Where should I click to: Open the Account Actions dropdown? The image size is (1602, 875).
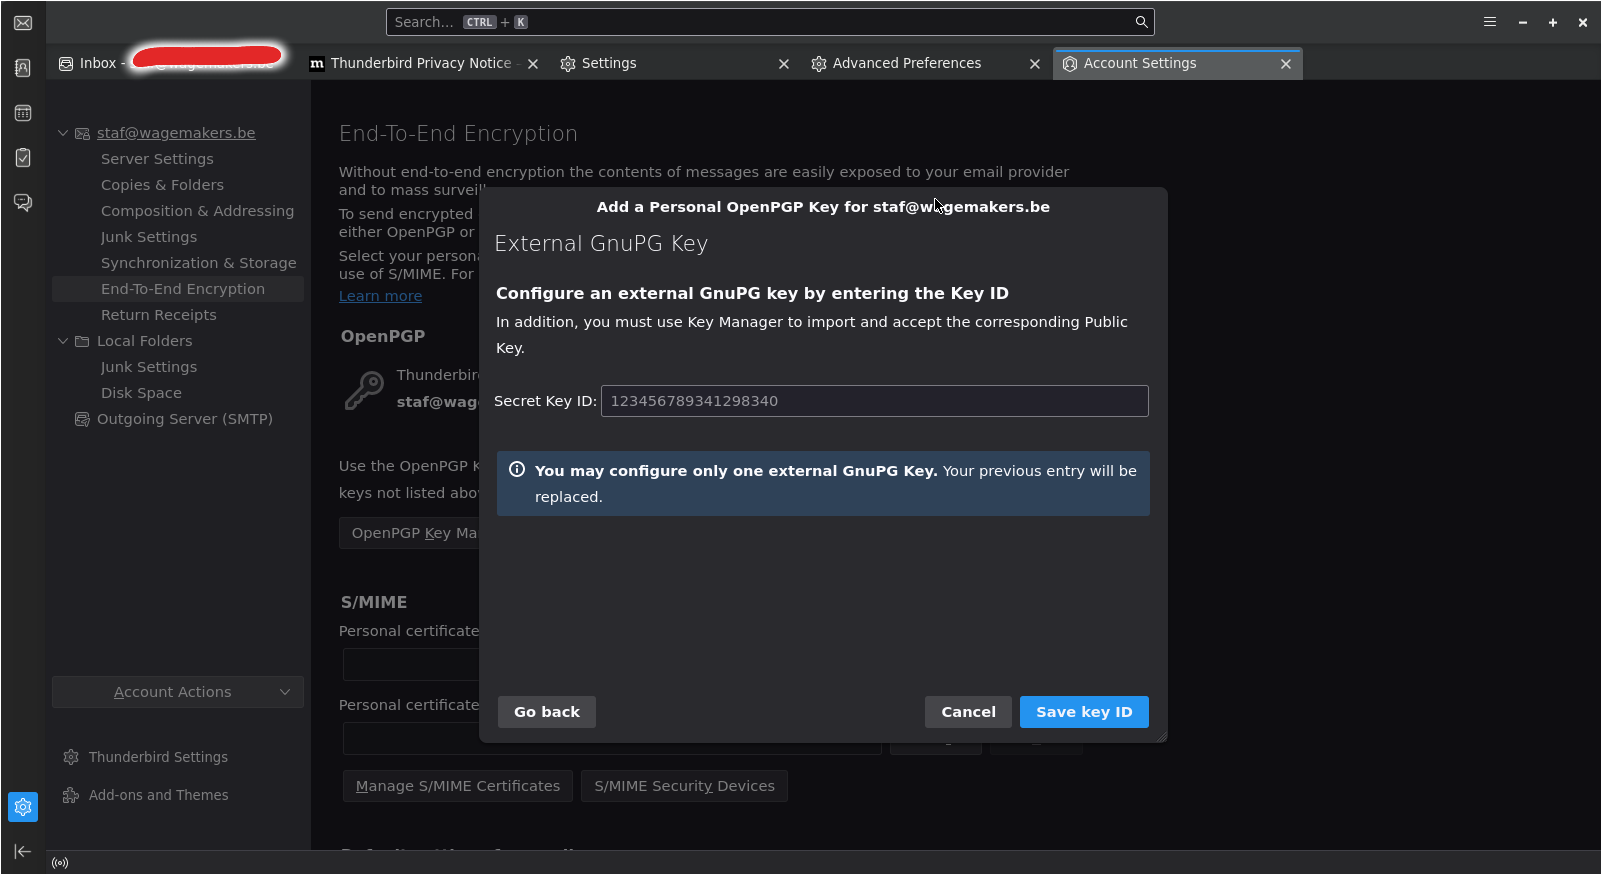(x=178, y=692)
